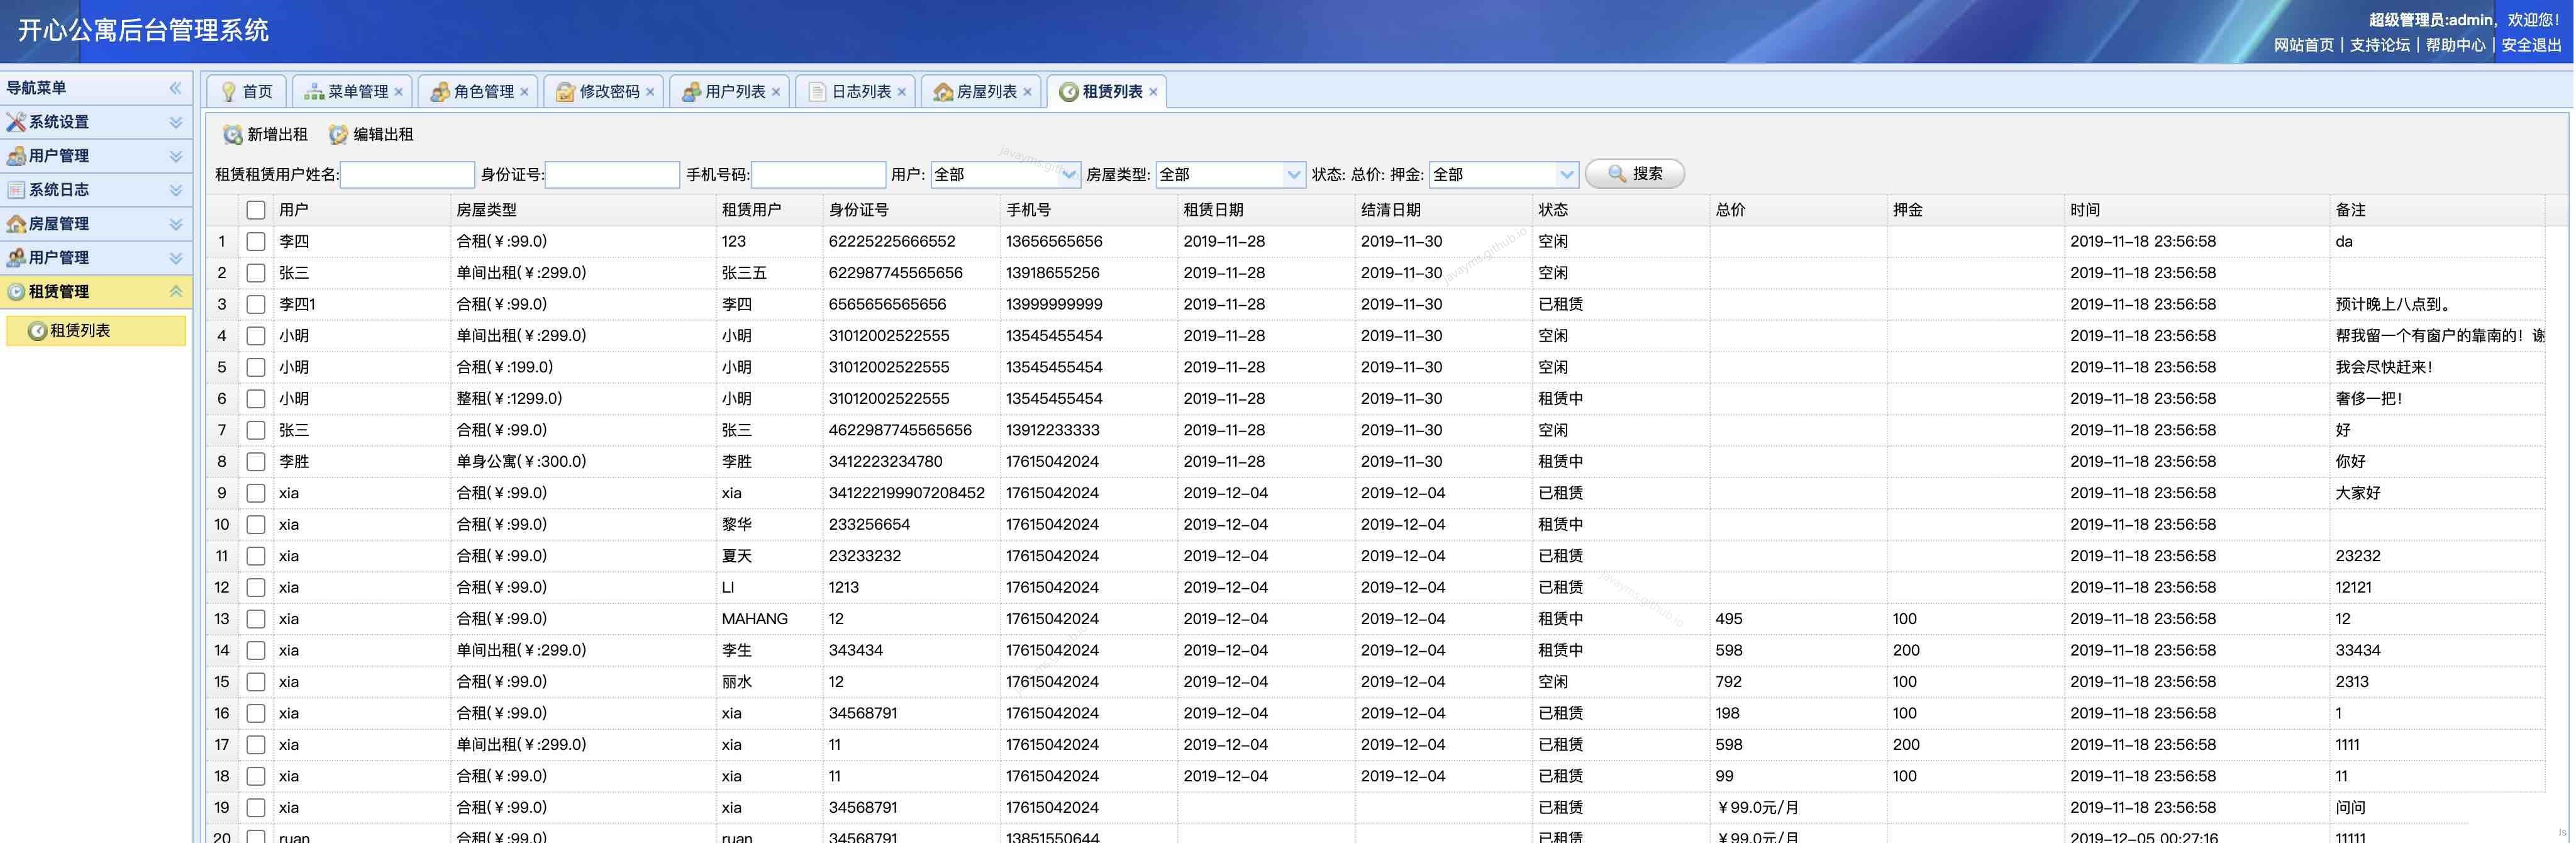Open the 用户 dropdown filter
Screen dimensions: 2576x843
[1069, 175]
